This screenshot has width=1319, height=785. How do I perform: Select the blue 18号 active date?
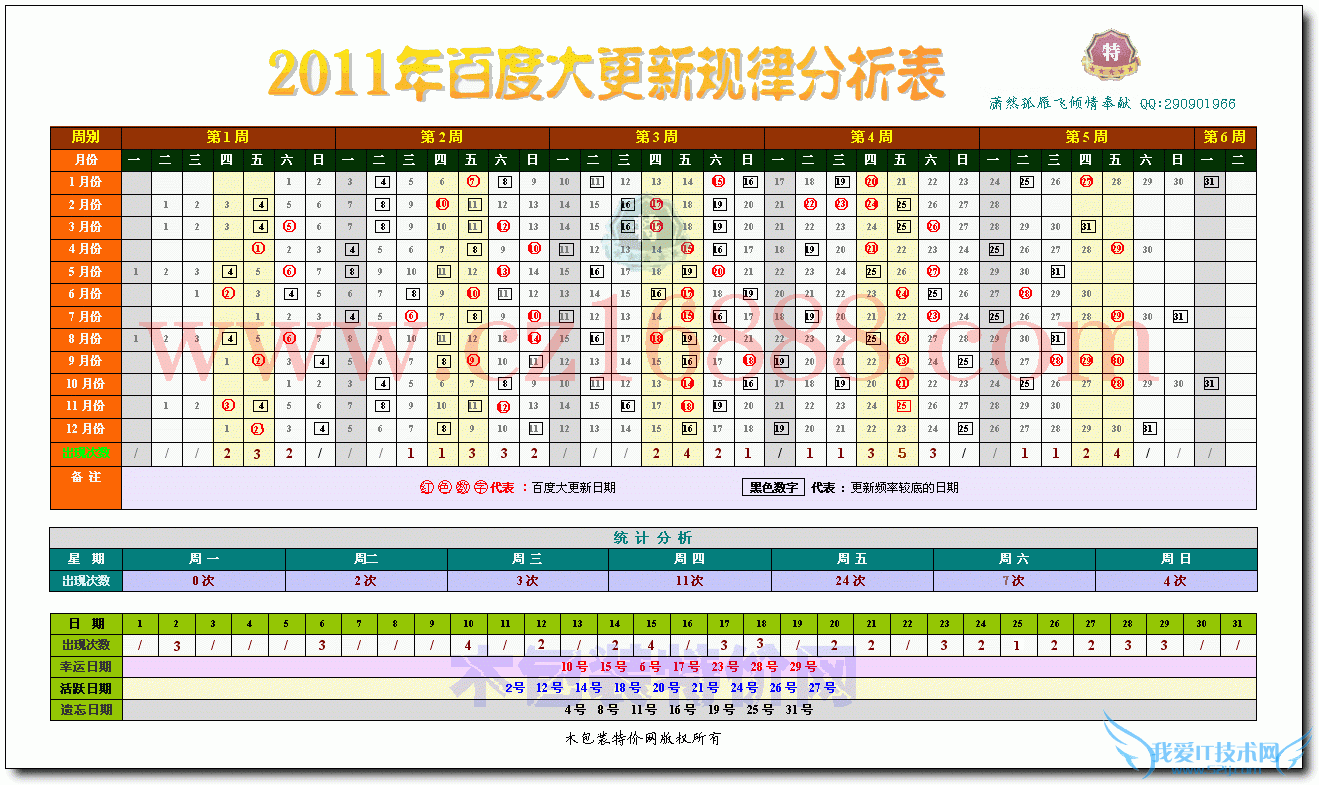tap(627, 688)
